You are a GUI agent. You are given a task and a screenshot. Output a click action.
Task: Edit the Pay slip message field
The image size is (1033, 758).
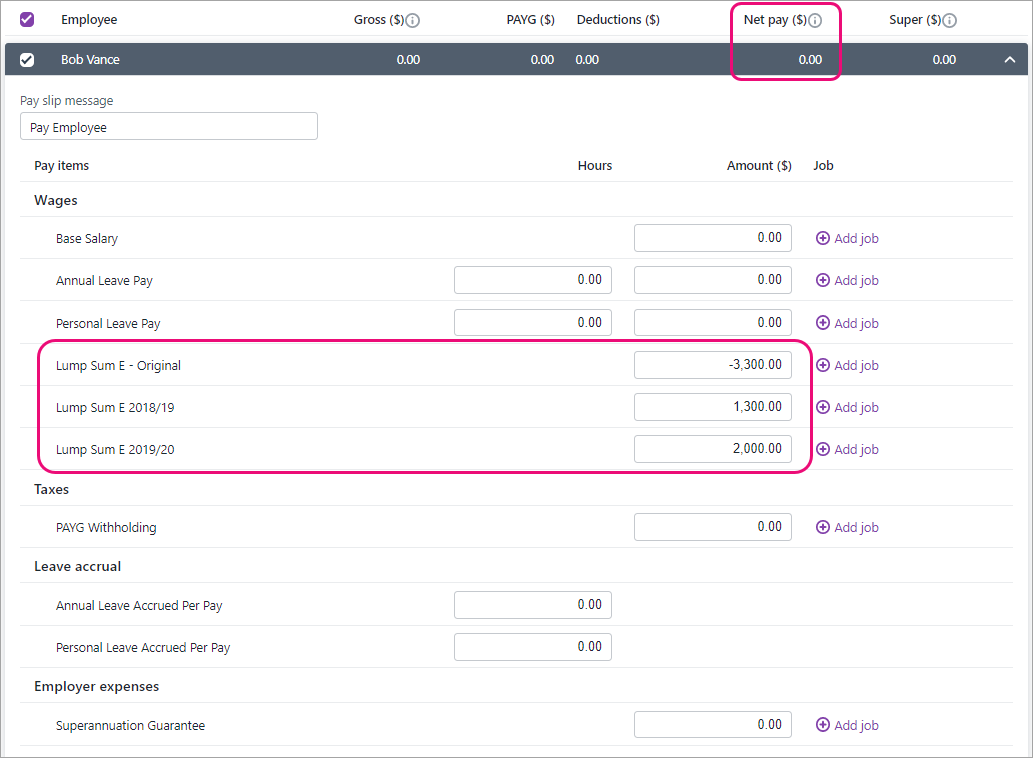point(169,127)
